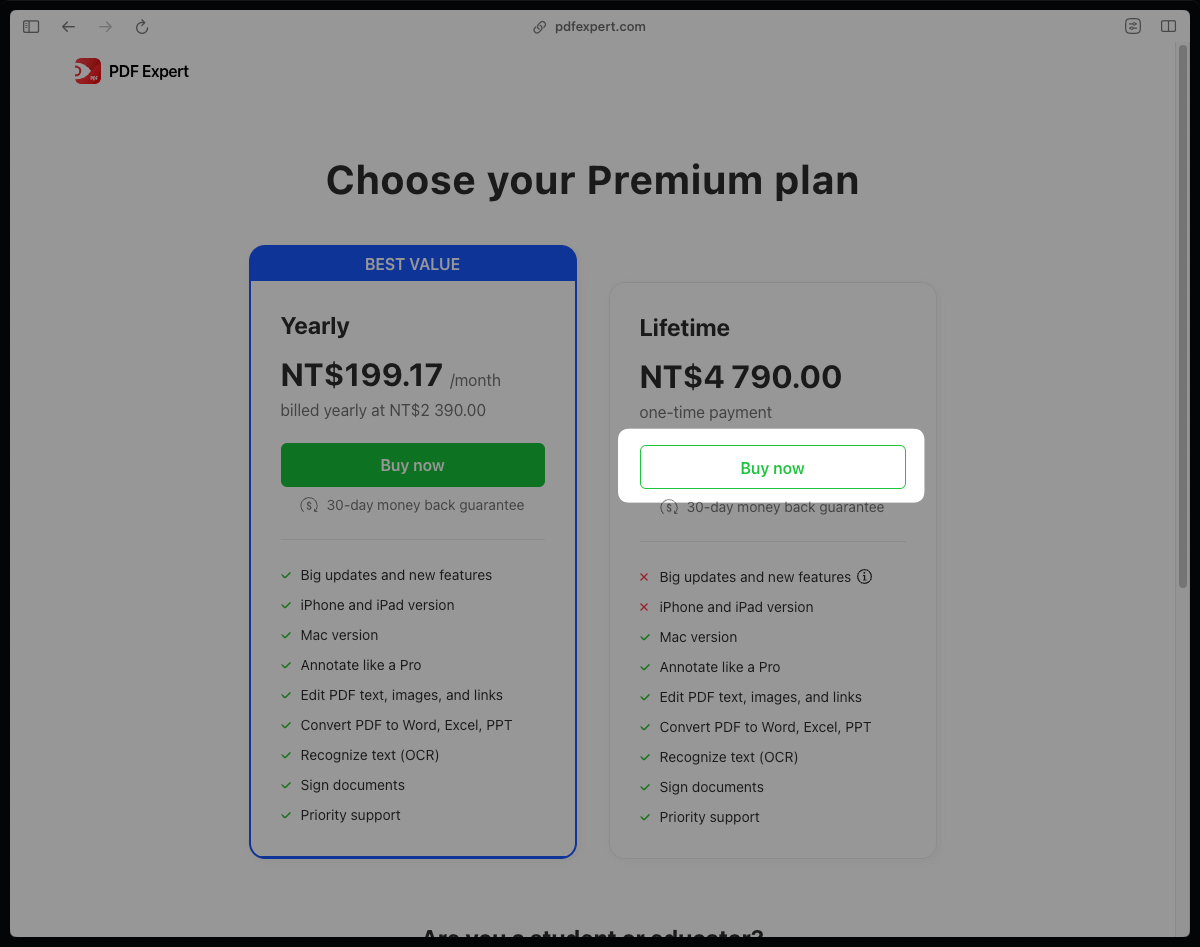Click the Lifetime plan heading
The width and height of the screenshot is (1200, 947).
[x=685, y=328]
